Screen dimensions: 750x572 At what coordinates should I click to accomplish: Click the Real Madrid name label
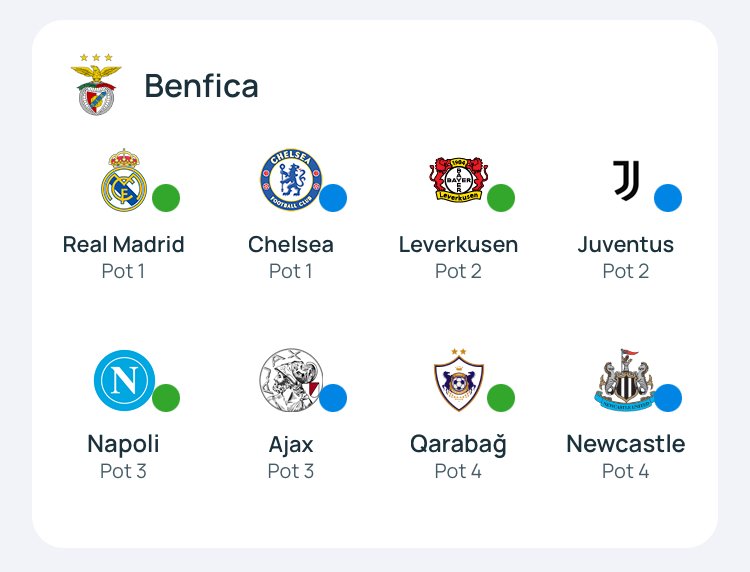[123, 244]
